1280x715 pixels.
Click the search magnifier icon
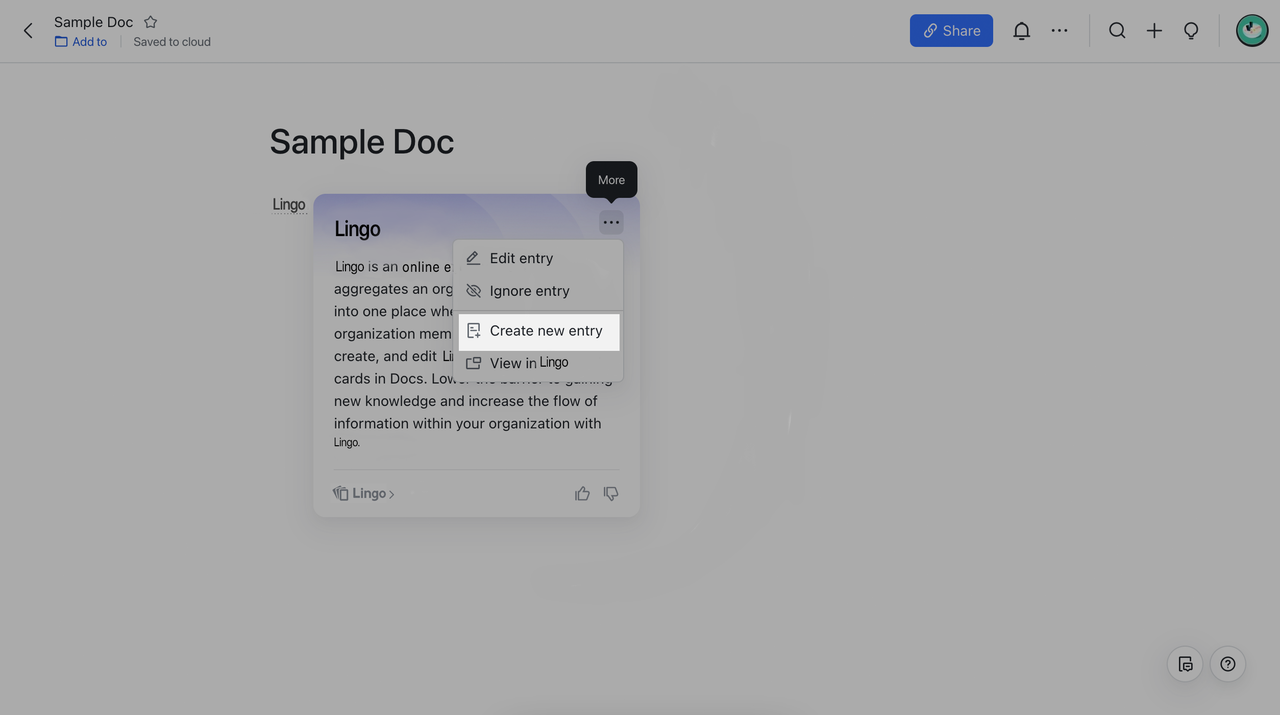[x=1117, y=31]
